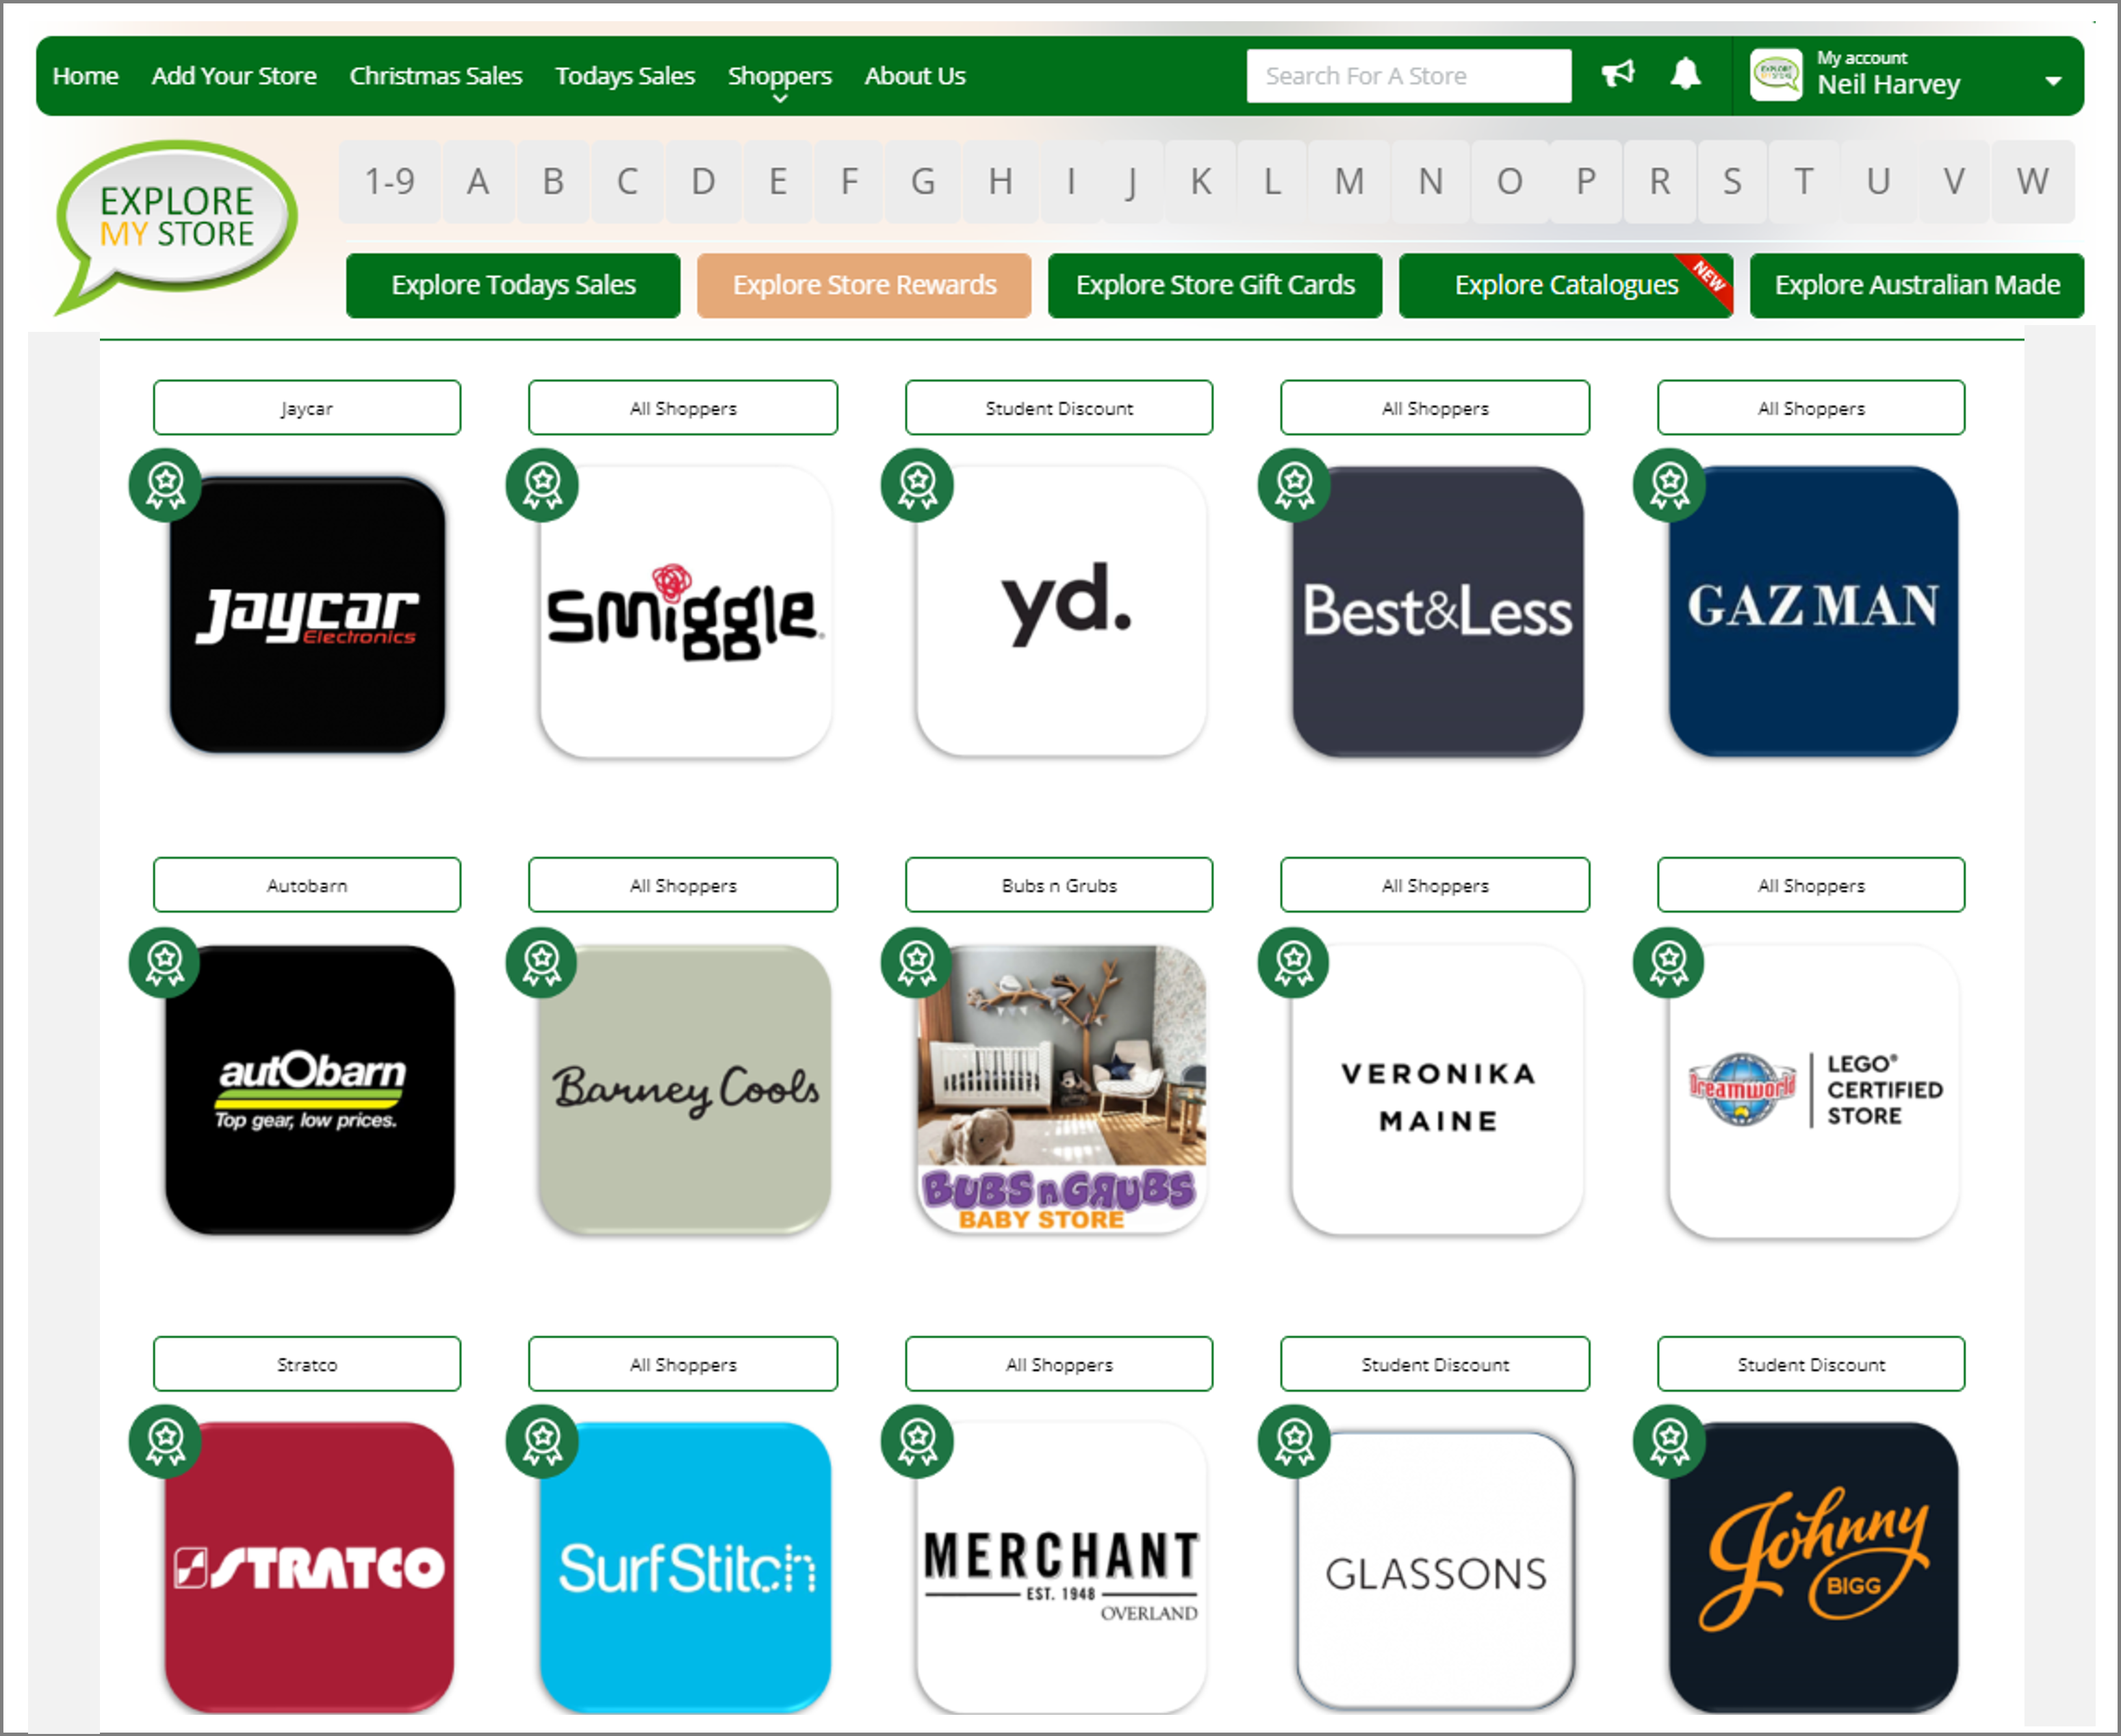Expand the My account dropdown arrow
This screenshot has height=1736, width=2121.
[2053, 81]
